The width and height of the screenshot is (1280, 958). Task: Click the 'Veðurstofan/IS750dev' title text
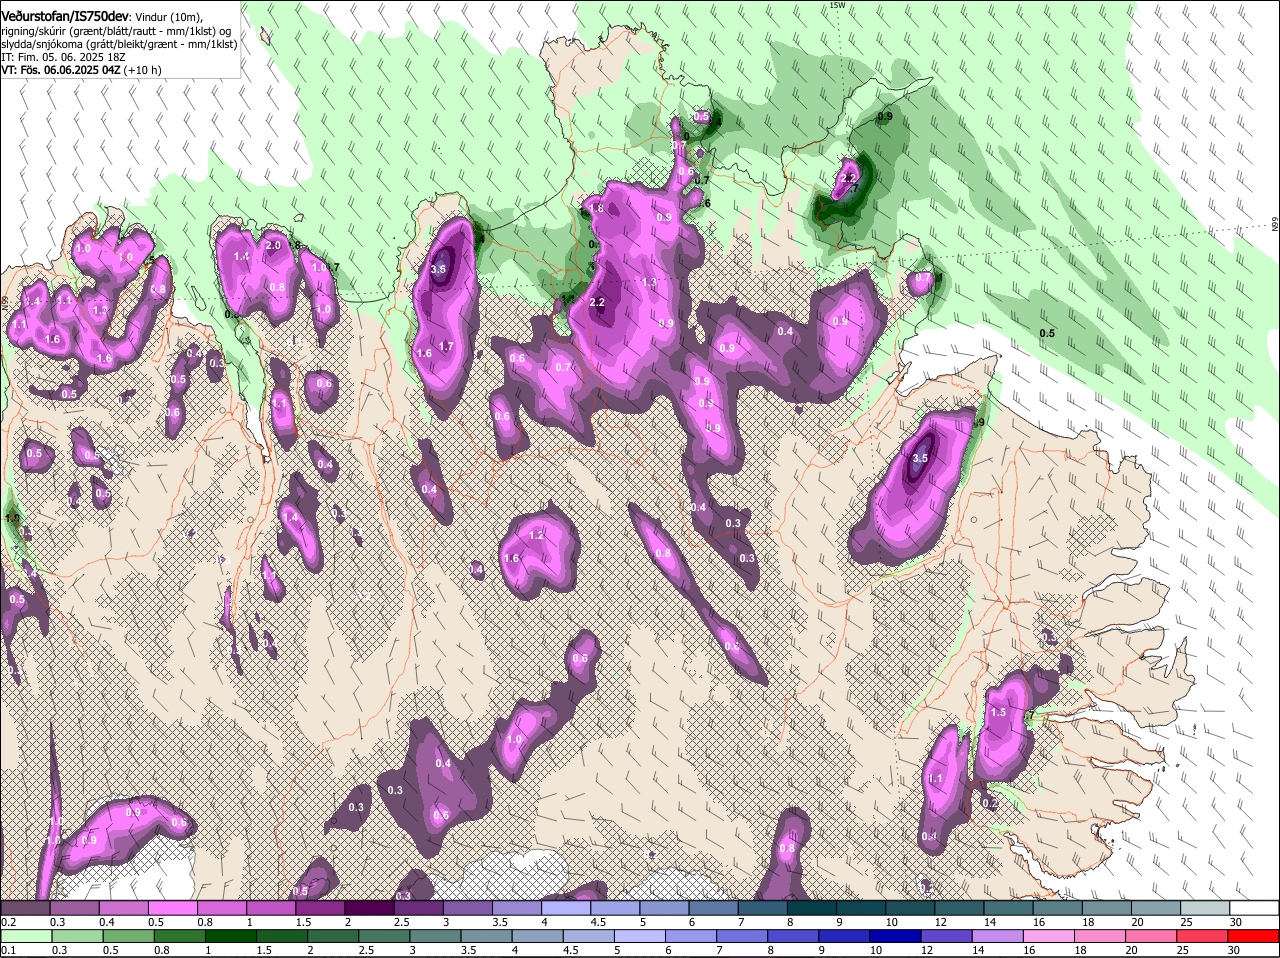click(66, 17)
